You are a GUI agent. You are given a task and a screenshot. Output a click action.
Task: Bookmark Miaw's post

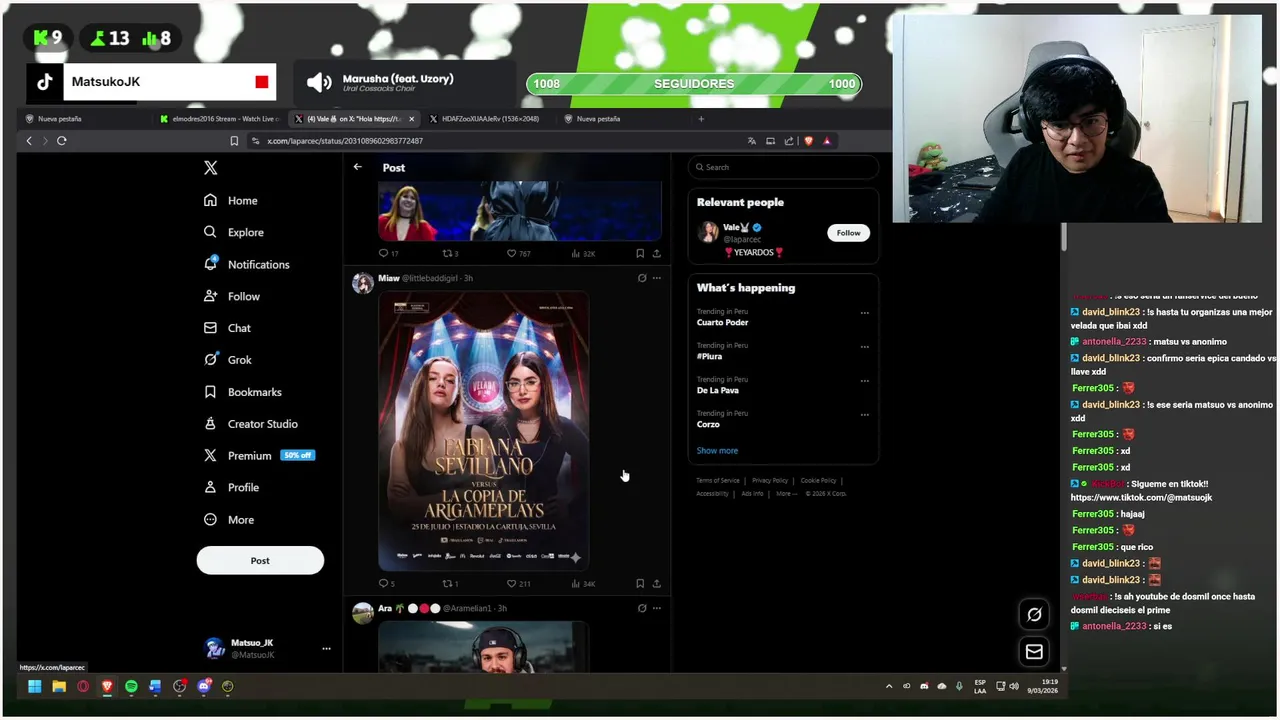pyautogui.click(x=640, y=583)
